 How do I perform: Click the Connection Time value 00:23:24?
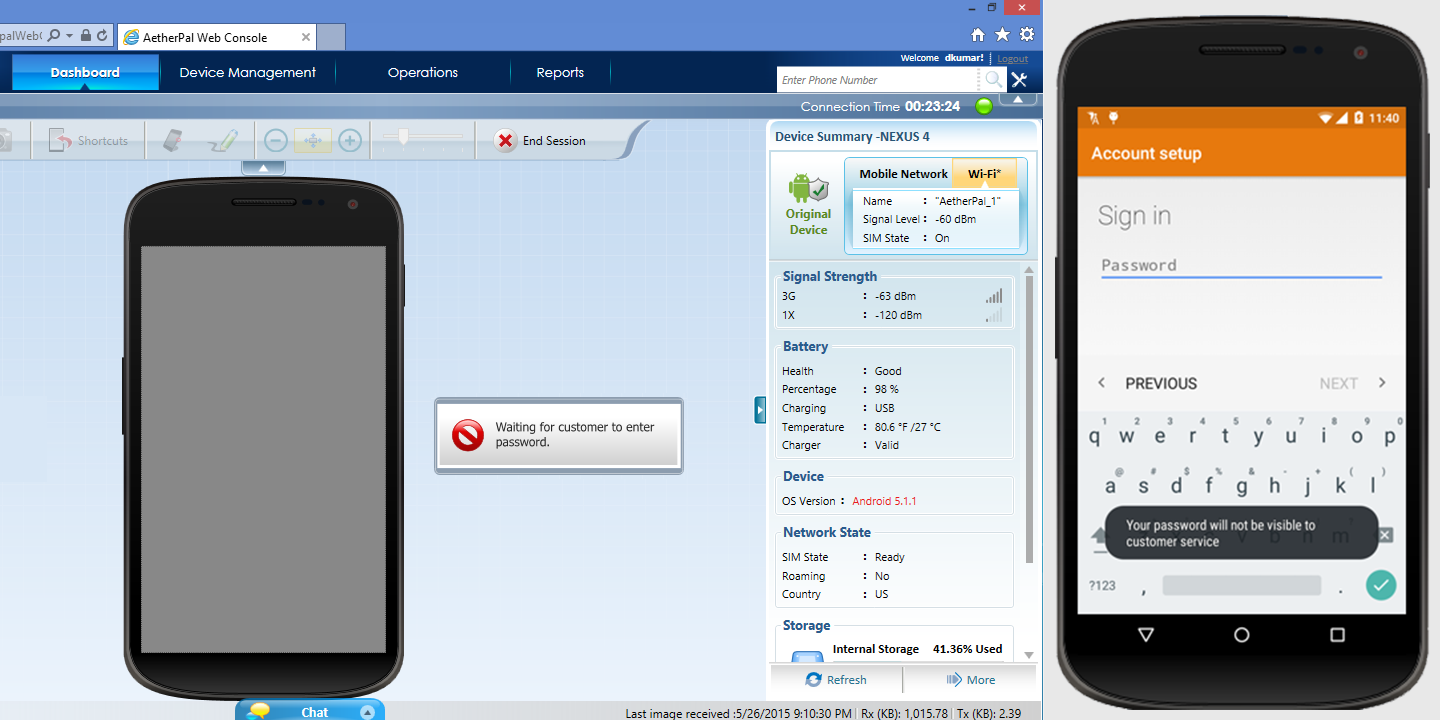(x=932, y=106)
